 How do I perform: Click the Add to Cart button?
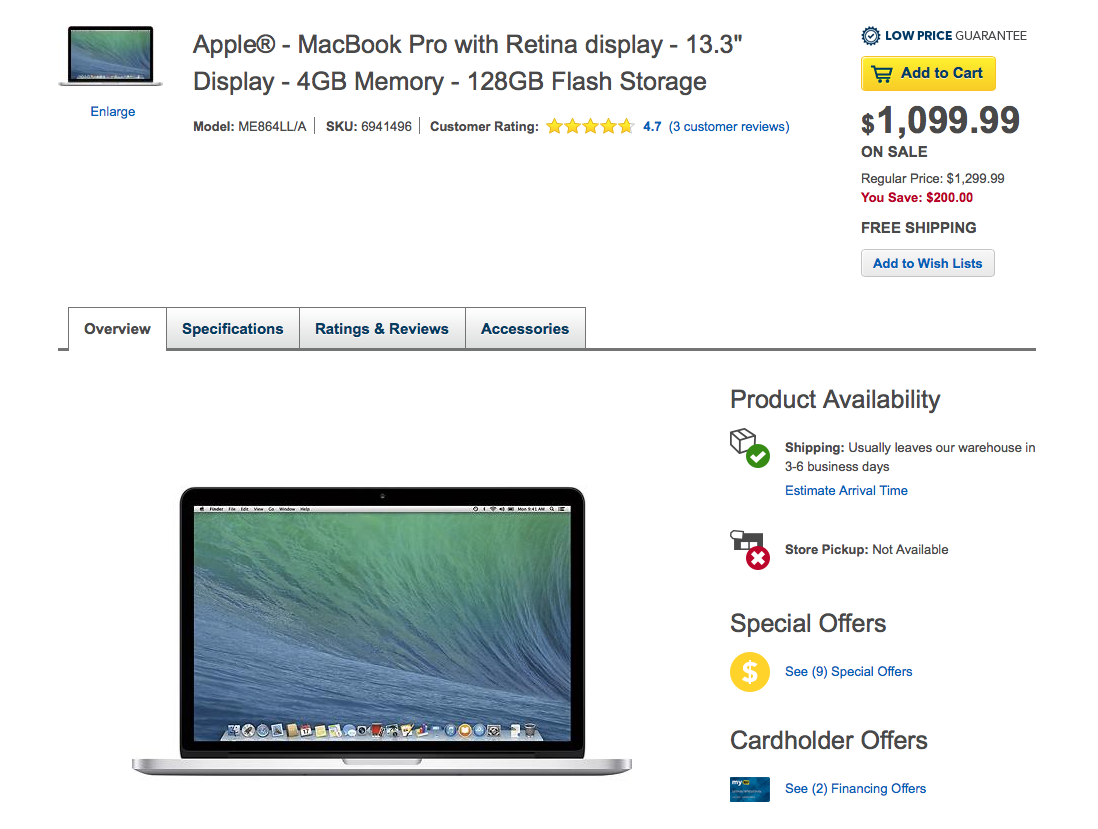(928, 74)
